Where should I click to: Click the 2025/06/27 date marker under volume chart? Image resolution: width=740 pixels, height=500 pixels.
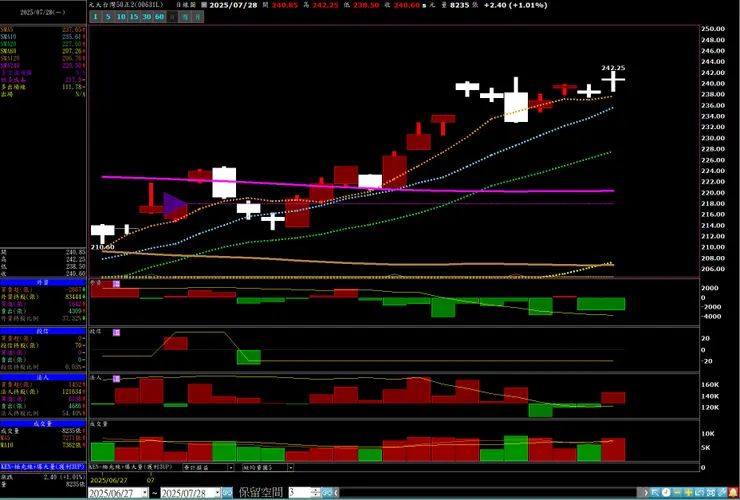[109, 480]
